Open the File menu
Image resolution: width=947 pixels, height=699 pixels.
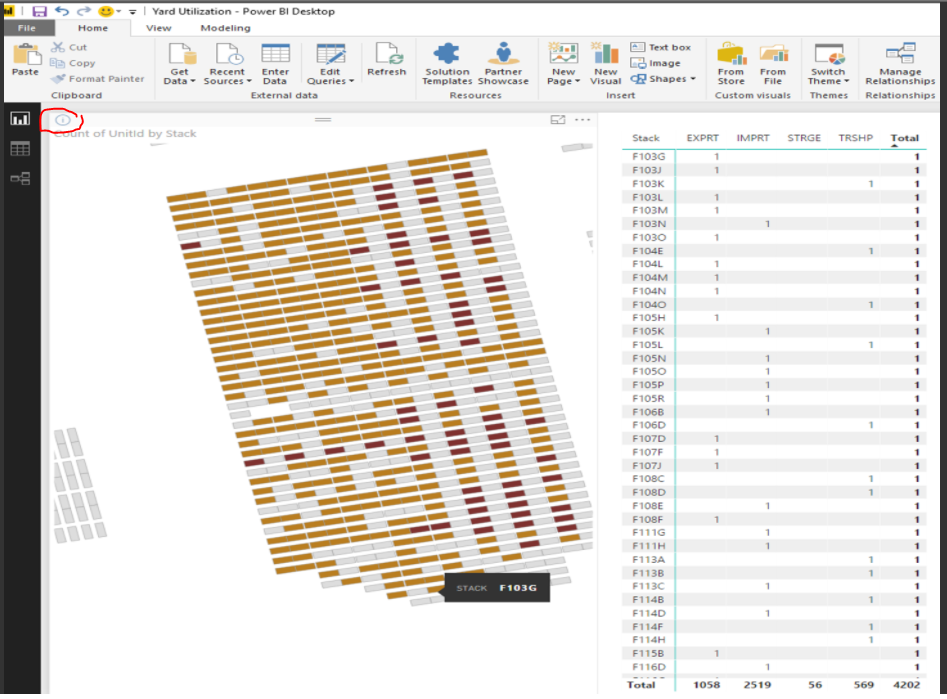point(27,28)
